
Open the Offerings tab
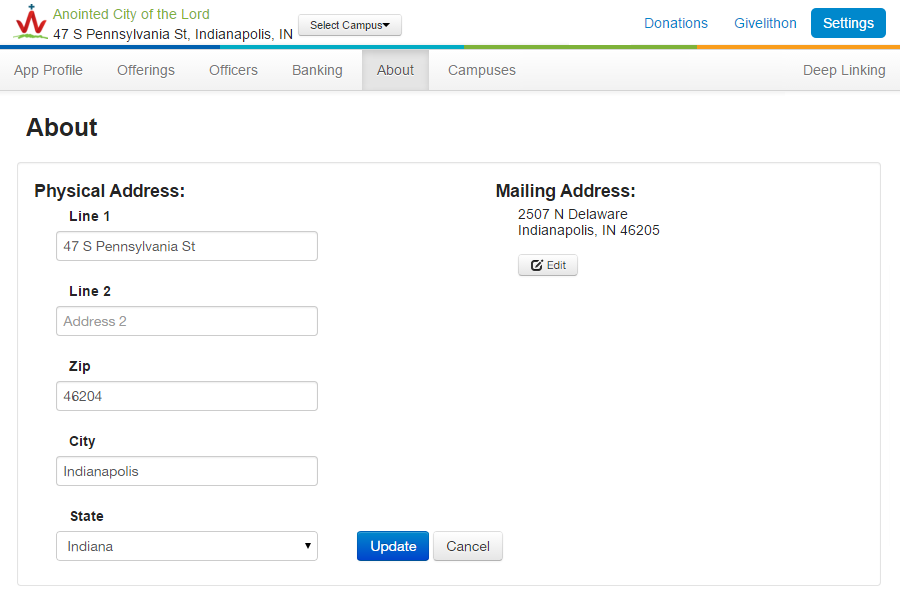click(146, 70)
